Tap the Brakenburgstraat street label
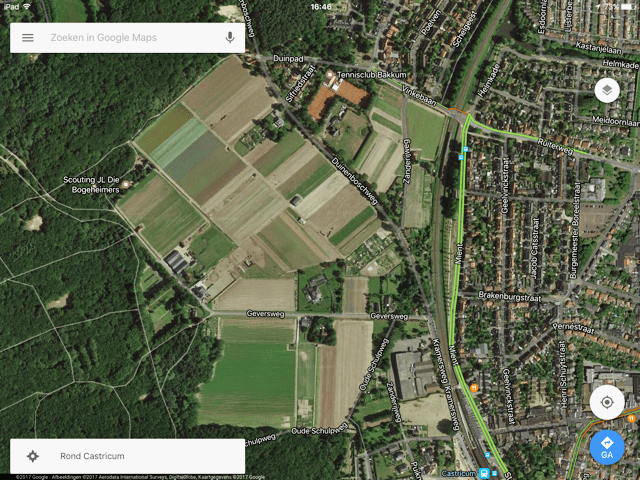640x480 pixels. click(510, 296)
